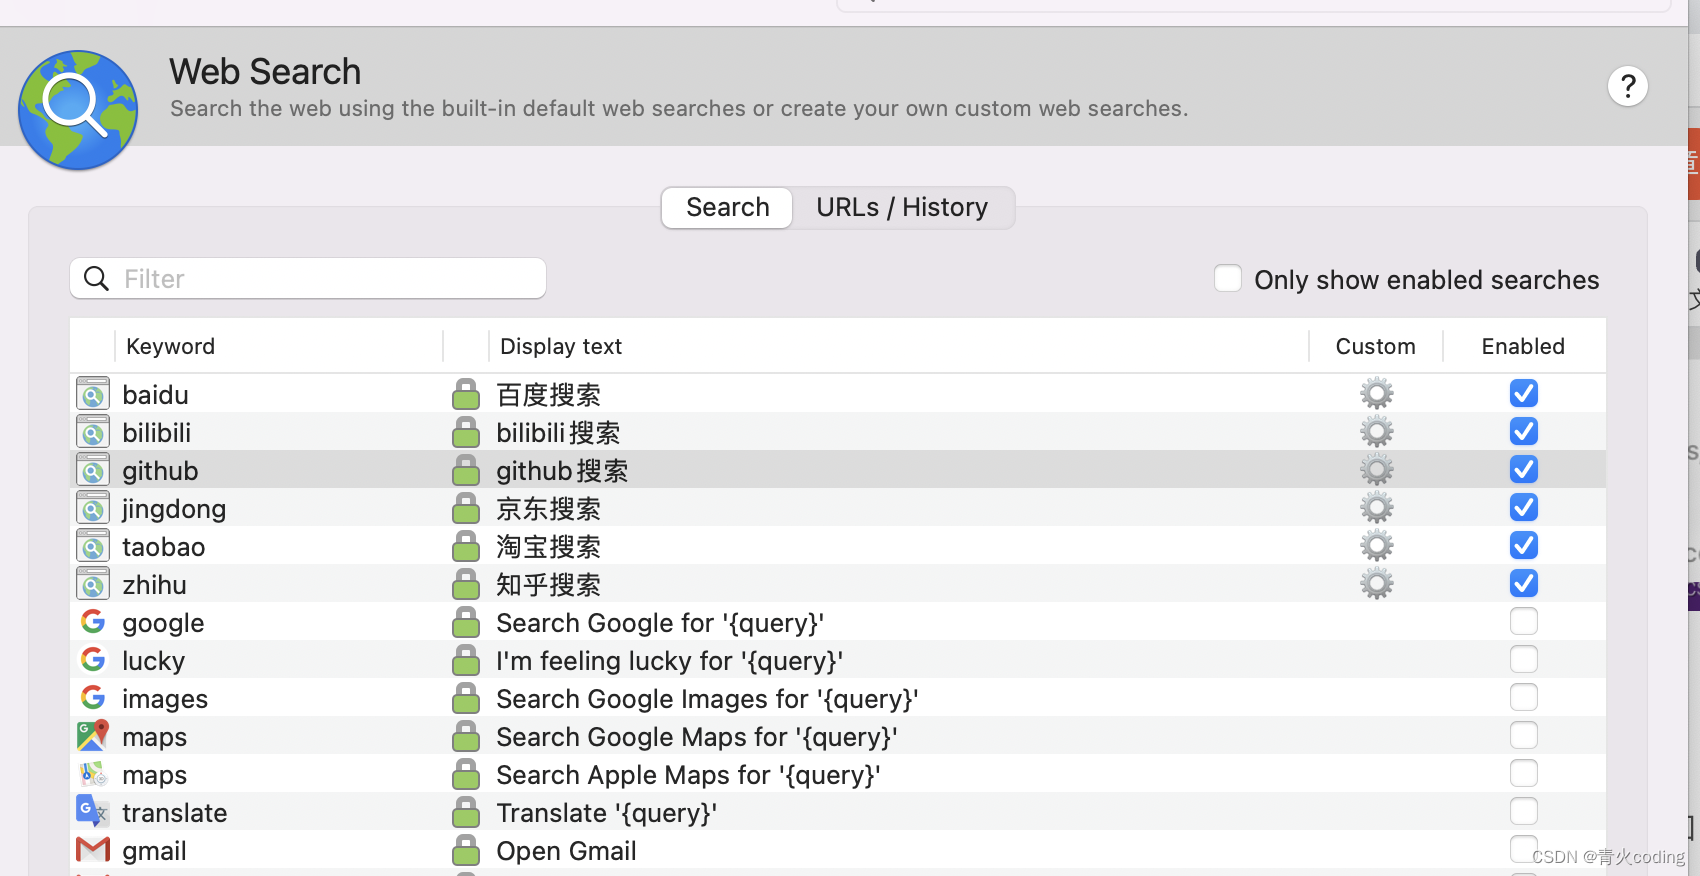Open custom settings gear for jingdong

click(x=1377, y=508)
